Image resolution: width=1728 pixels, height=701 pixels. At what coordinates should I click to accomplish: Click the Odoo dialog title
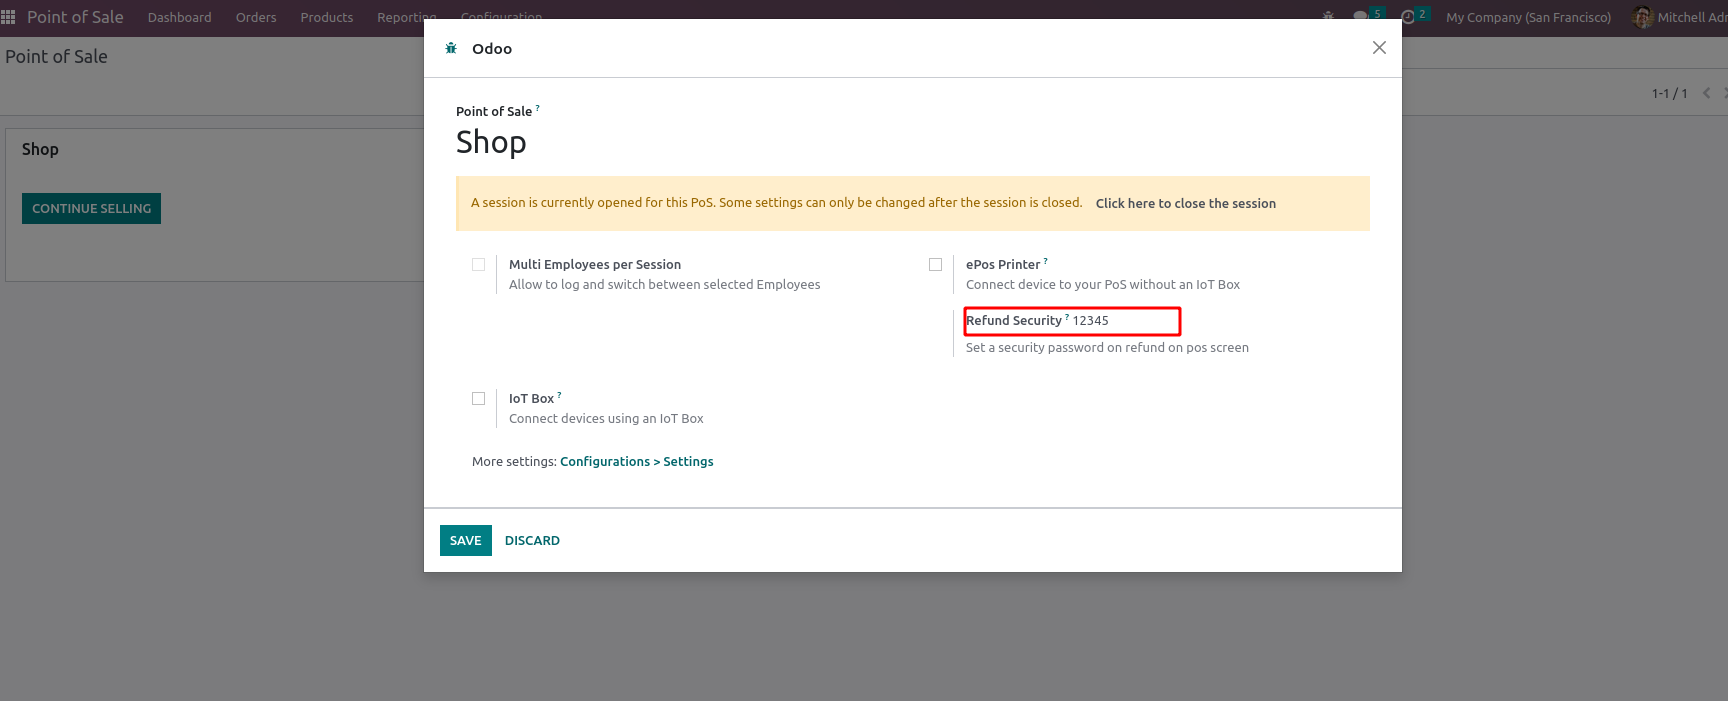coord(492,48)
